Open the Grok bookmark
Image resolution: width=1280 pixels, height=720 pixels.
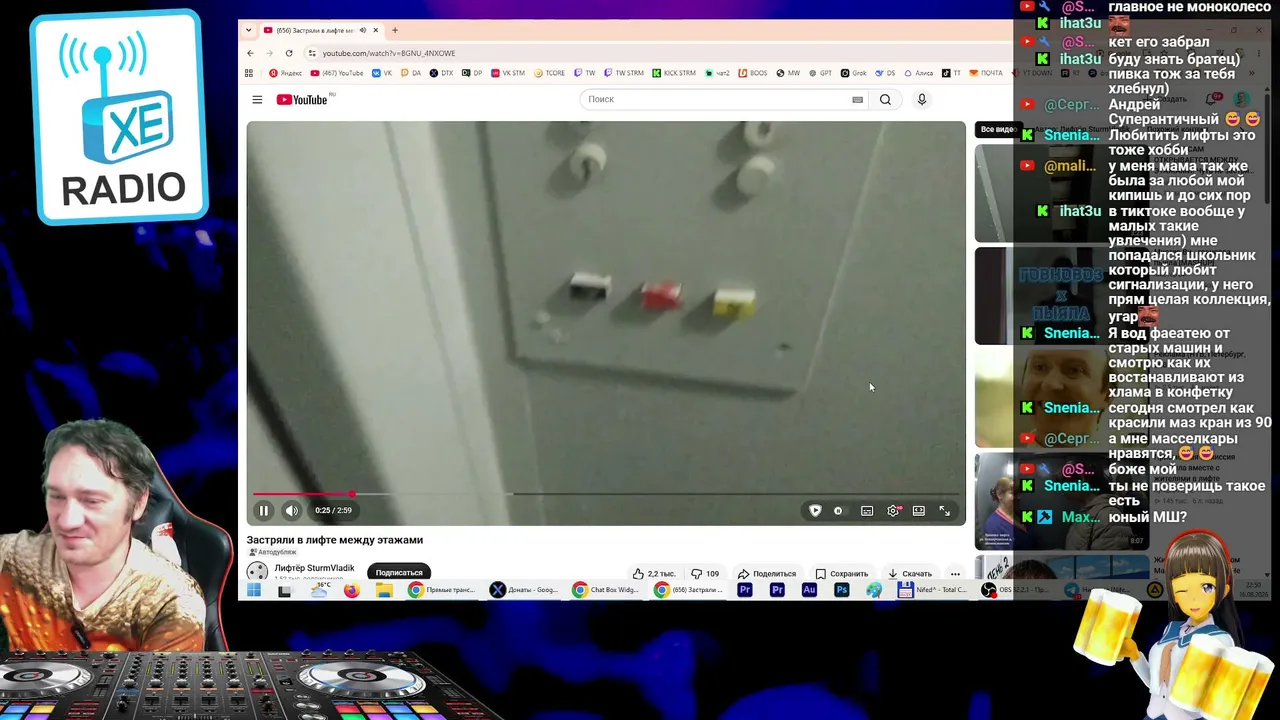click(853, 73)
